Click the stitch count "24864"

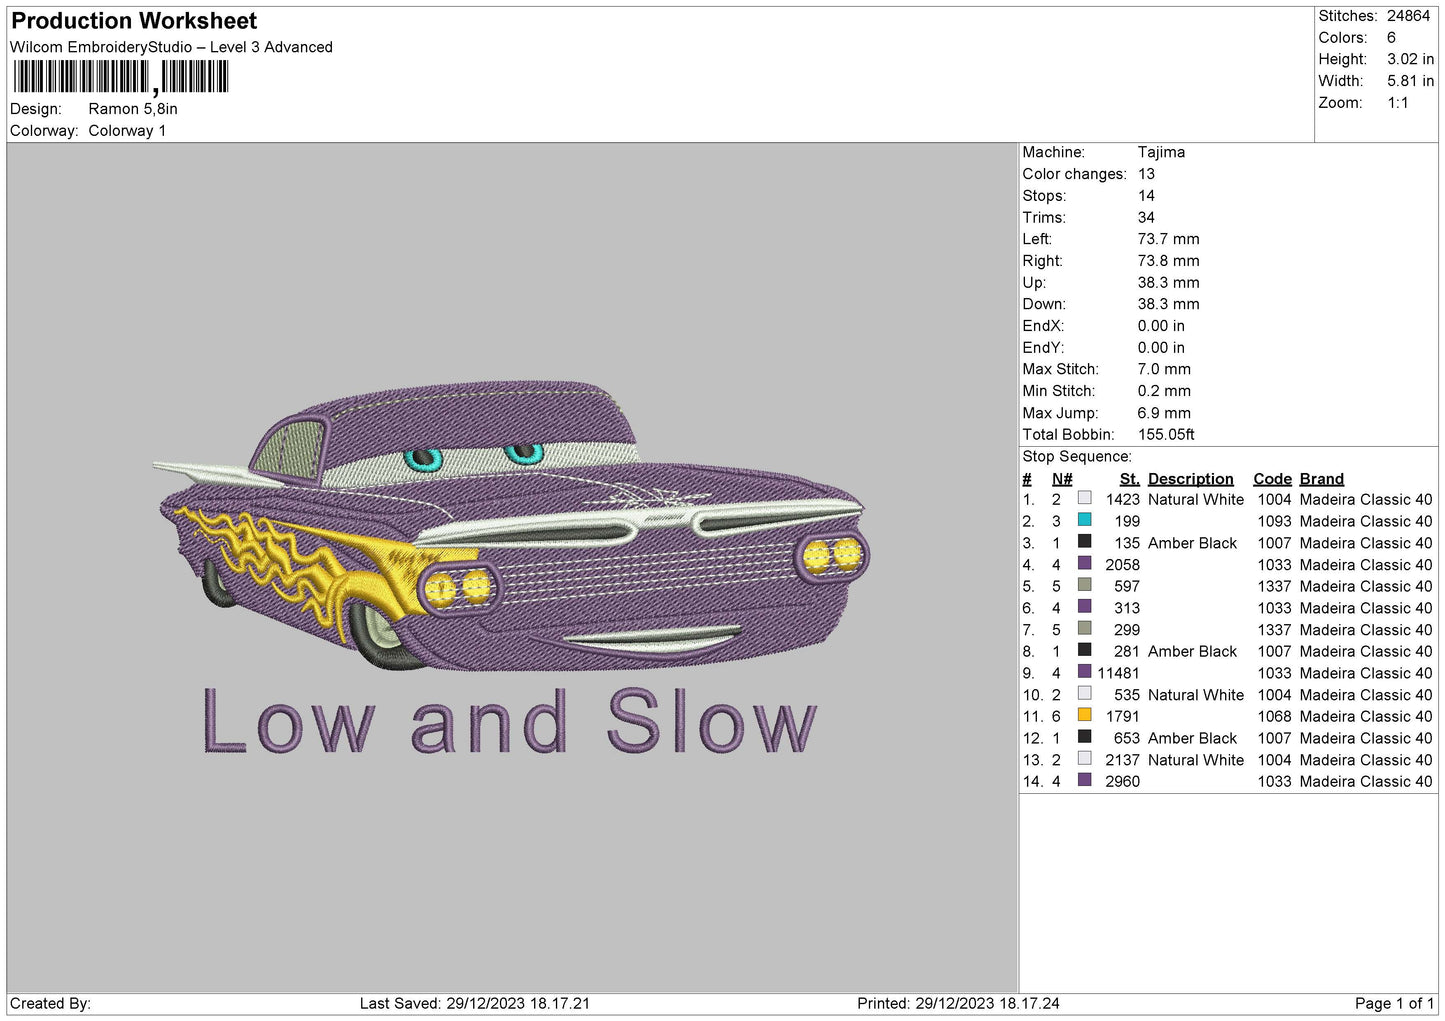tap(1408, 16)
